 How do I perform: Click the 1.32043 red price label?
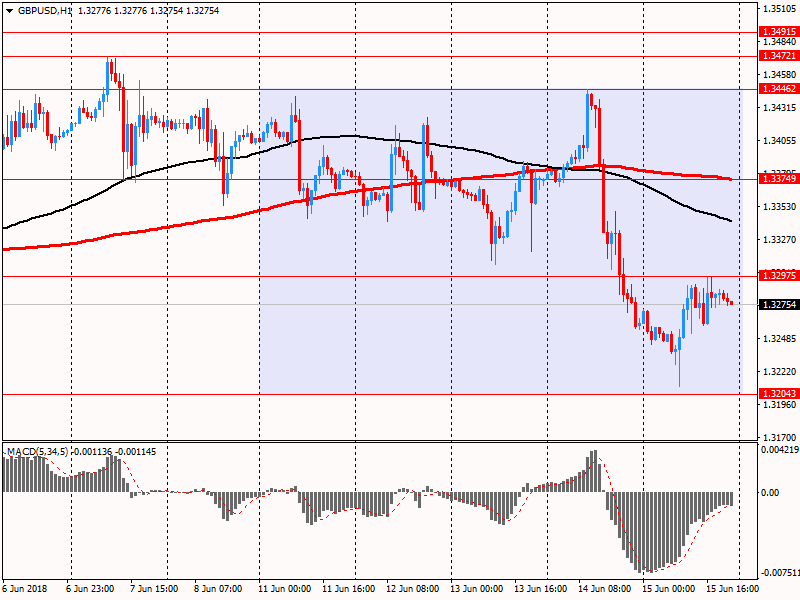coord(779,394)
